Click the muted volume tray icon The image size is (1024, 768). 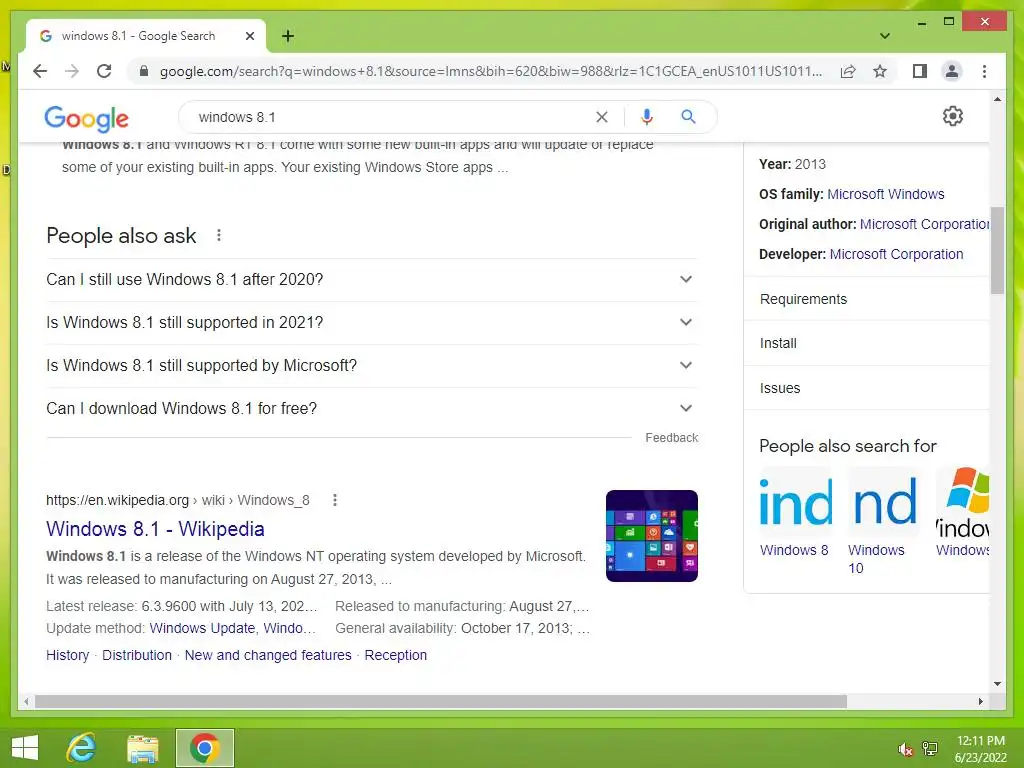[905, 749]
